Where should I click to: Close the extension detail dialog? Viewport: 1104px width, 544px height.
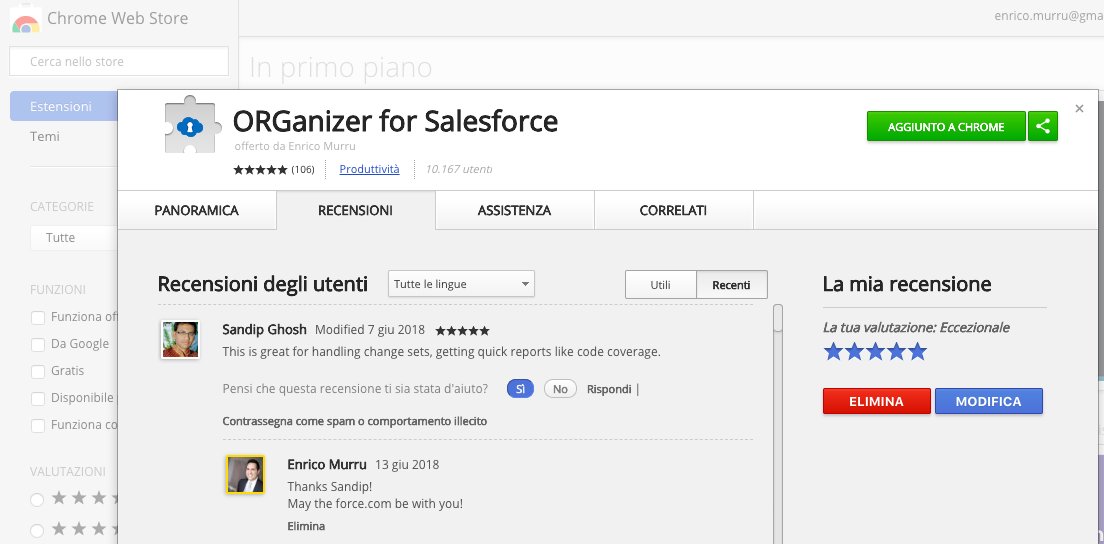(1079, 108)
